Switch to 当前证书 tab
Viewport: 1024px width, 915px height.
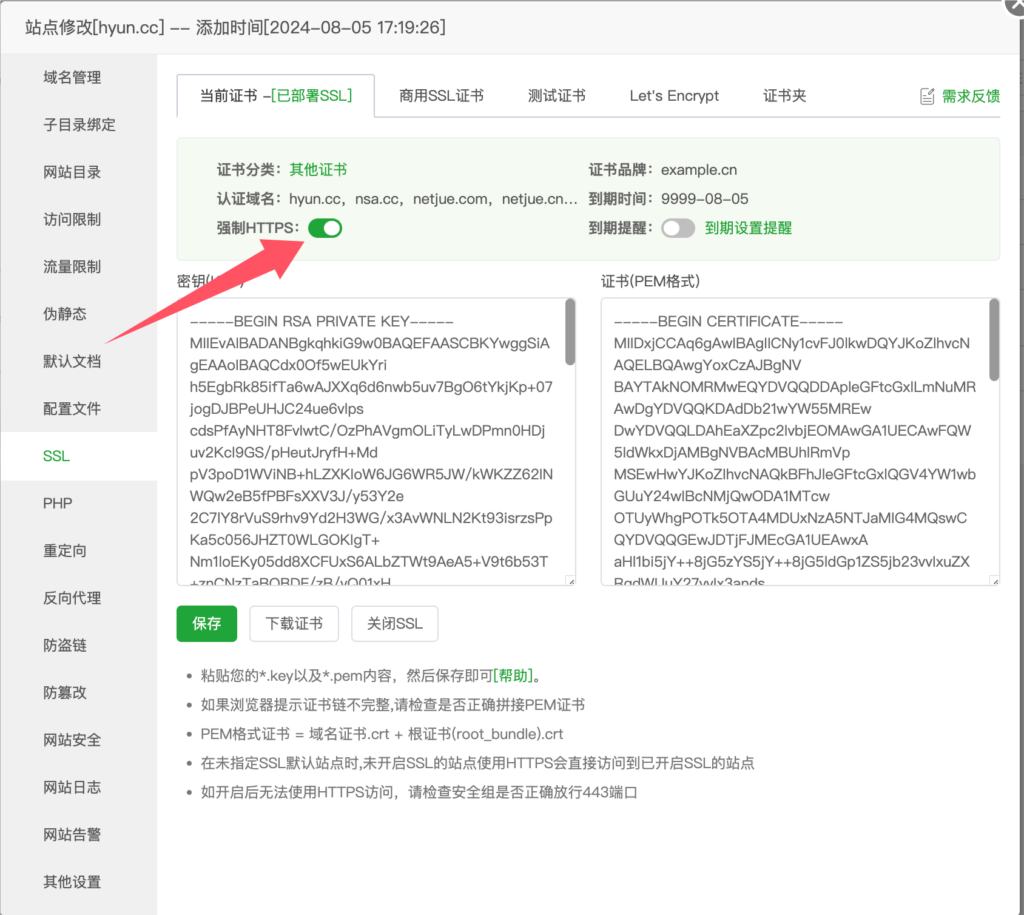point(276,96)
